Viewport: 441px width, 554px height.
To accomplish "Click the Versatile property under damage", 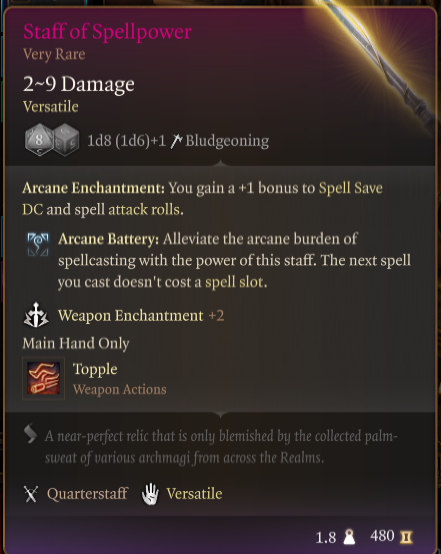I will tap(51, 107).
